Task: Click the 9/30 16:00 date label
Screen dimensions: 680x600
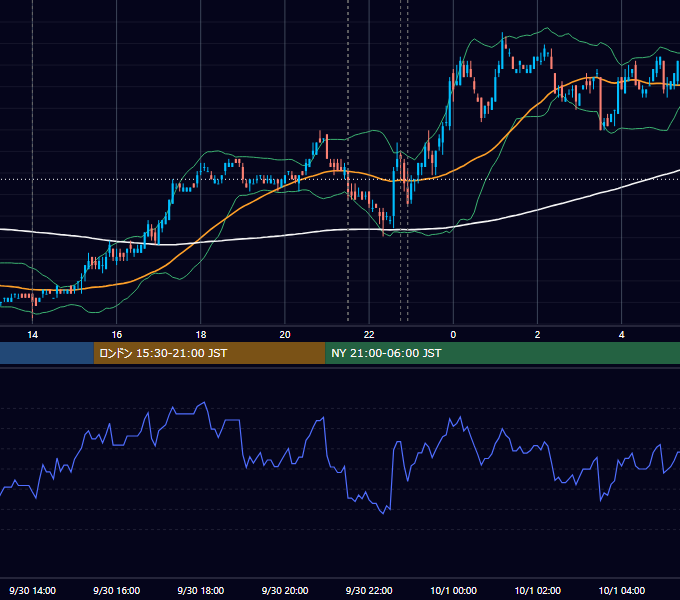Action: pos(117,590)
